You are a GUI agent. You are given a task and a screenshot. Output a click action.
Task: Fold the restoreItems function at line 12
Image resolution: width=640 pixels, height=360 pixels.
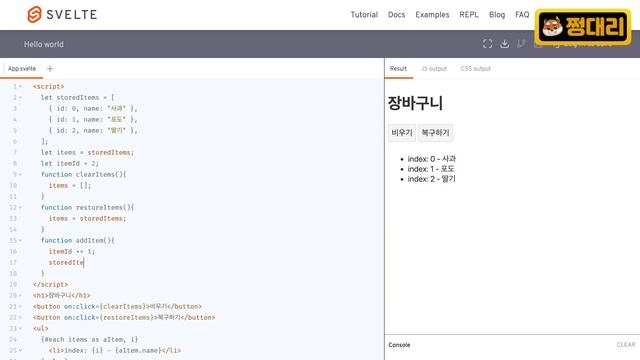[20, 207]
